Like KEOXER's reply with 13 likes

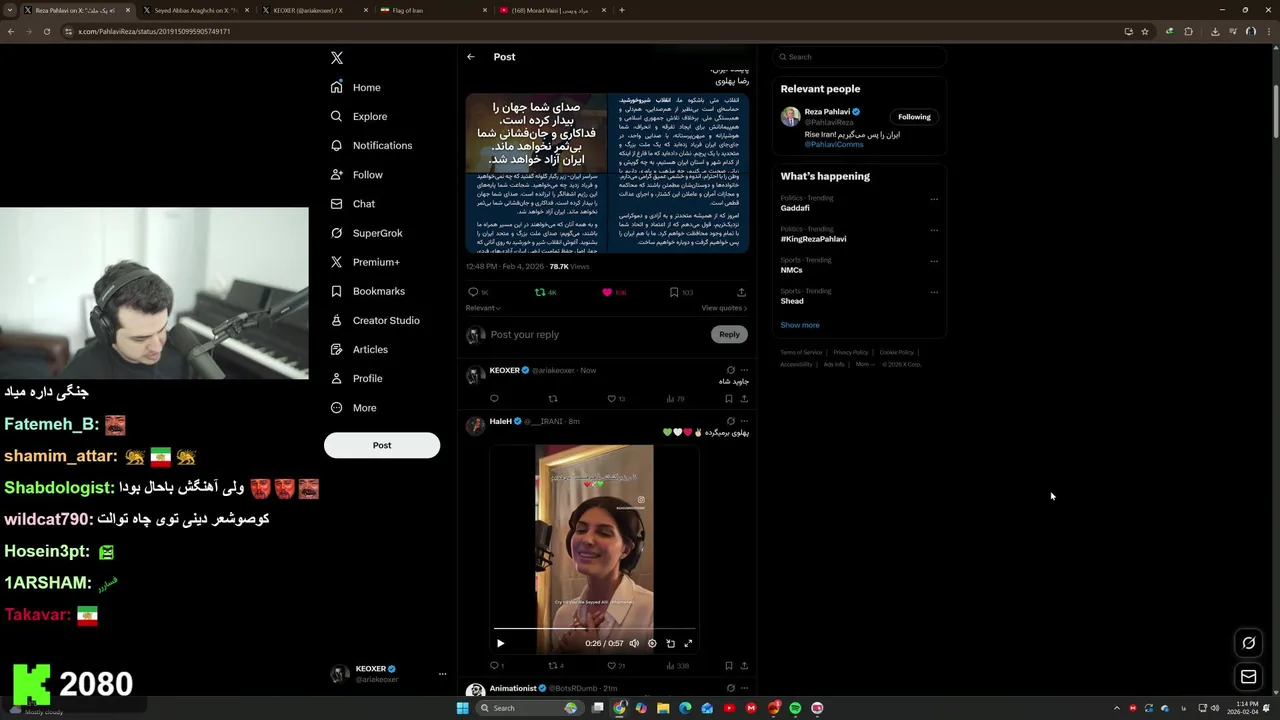click(611, 398)
